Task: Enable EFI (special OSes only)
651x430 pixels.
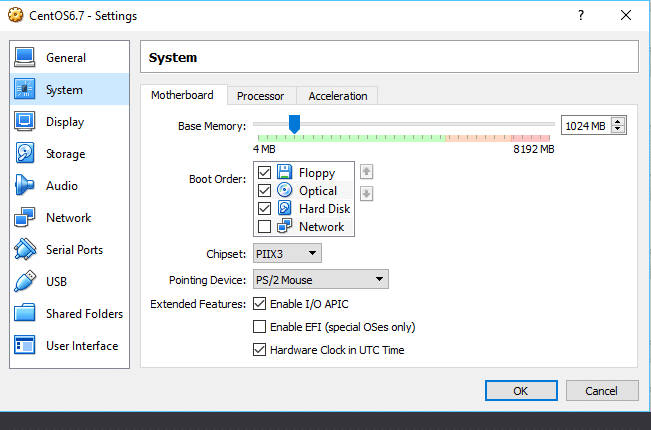Action: [x=261, y=327]
